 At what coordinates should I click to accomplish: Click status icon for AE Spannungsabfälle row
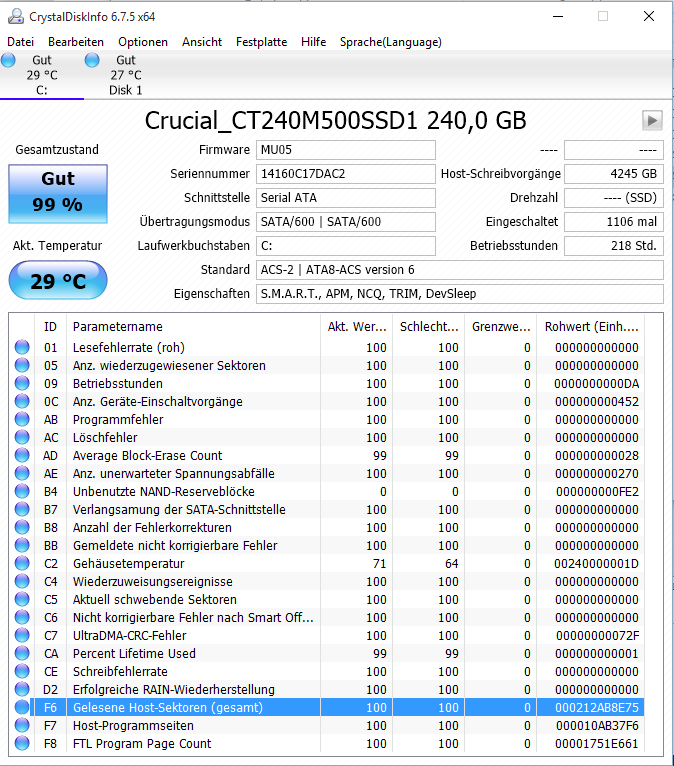pos(22,473)
